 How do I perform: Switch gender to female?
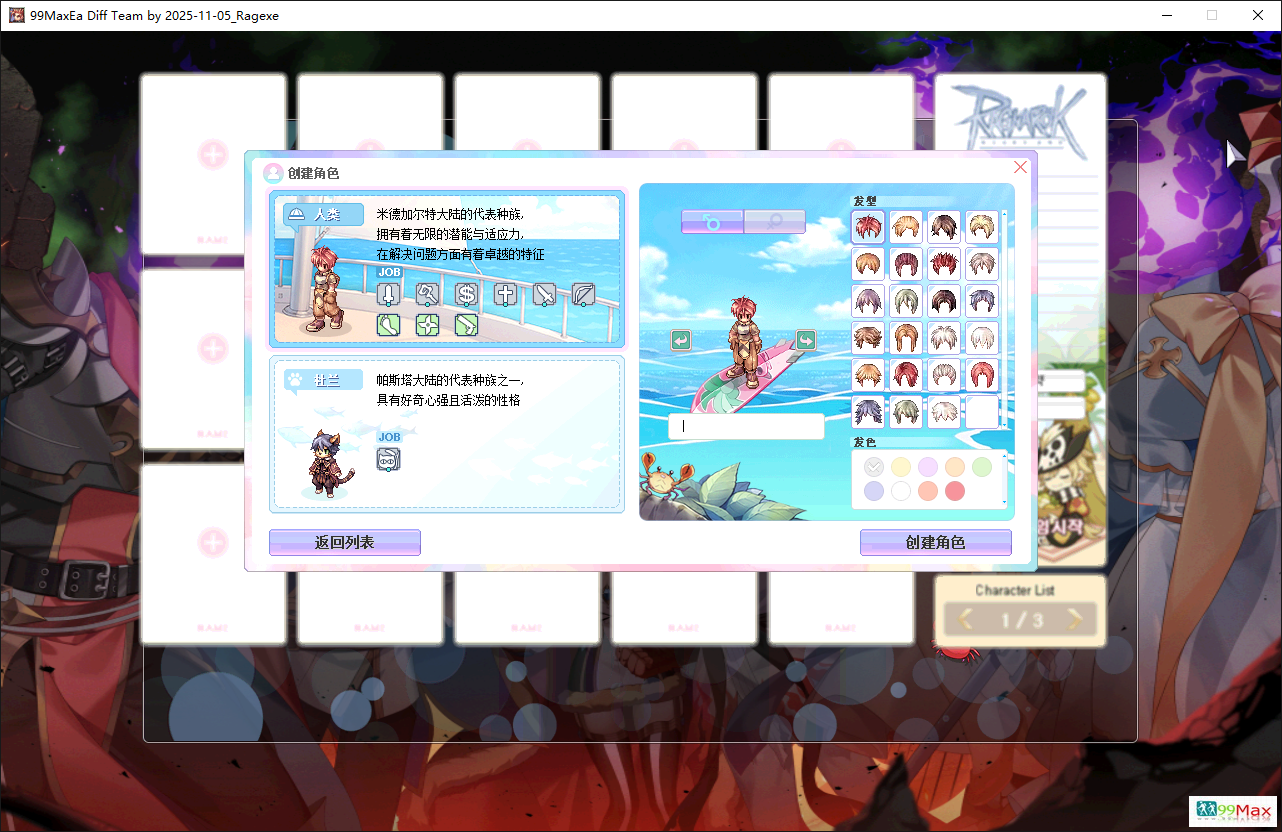(774, 222)
